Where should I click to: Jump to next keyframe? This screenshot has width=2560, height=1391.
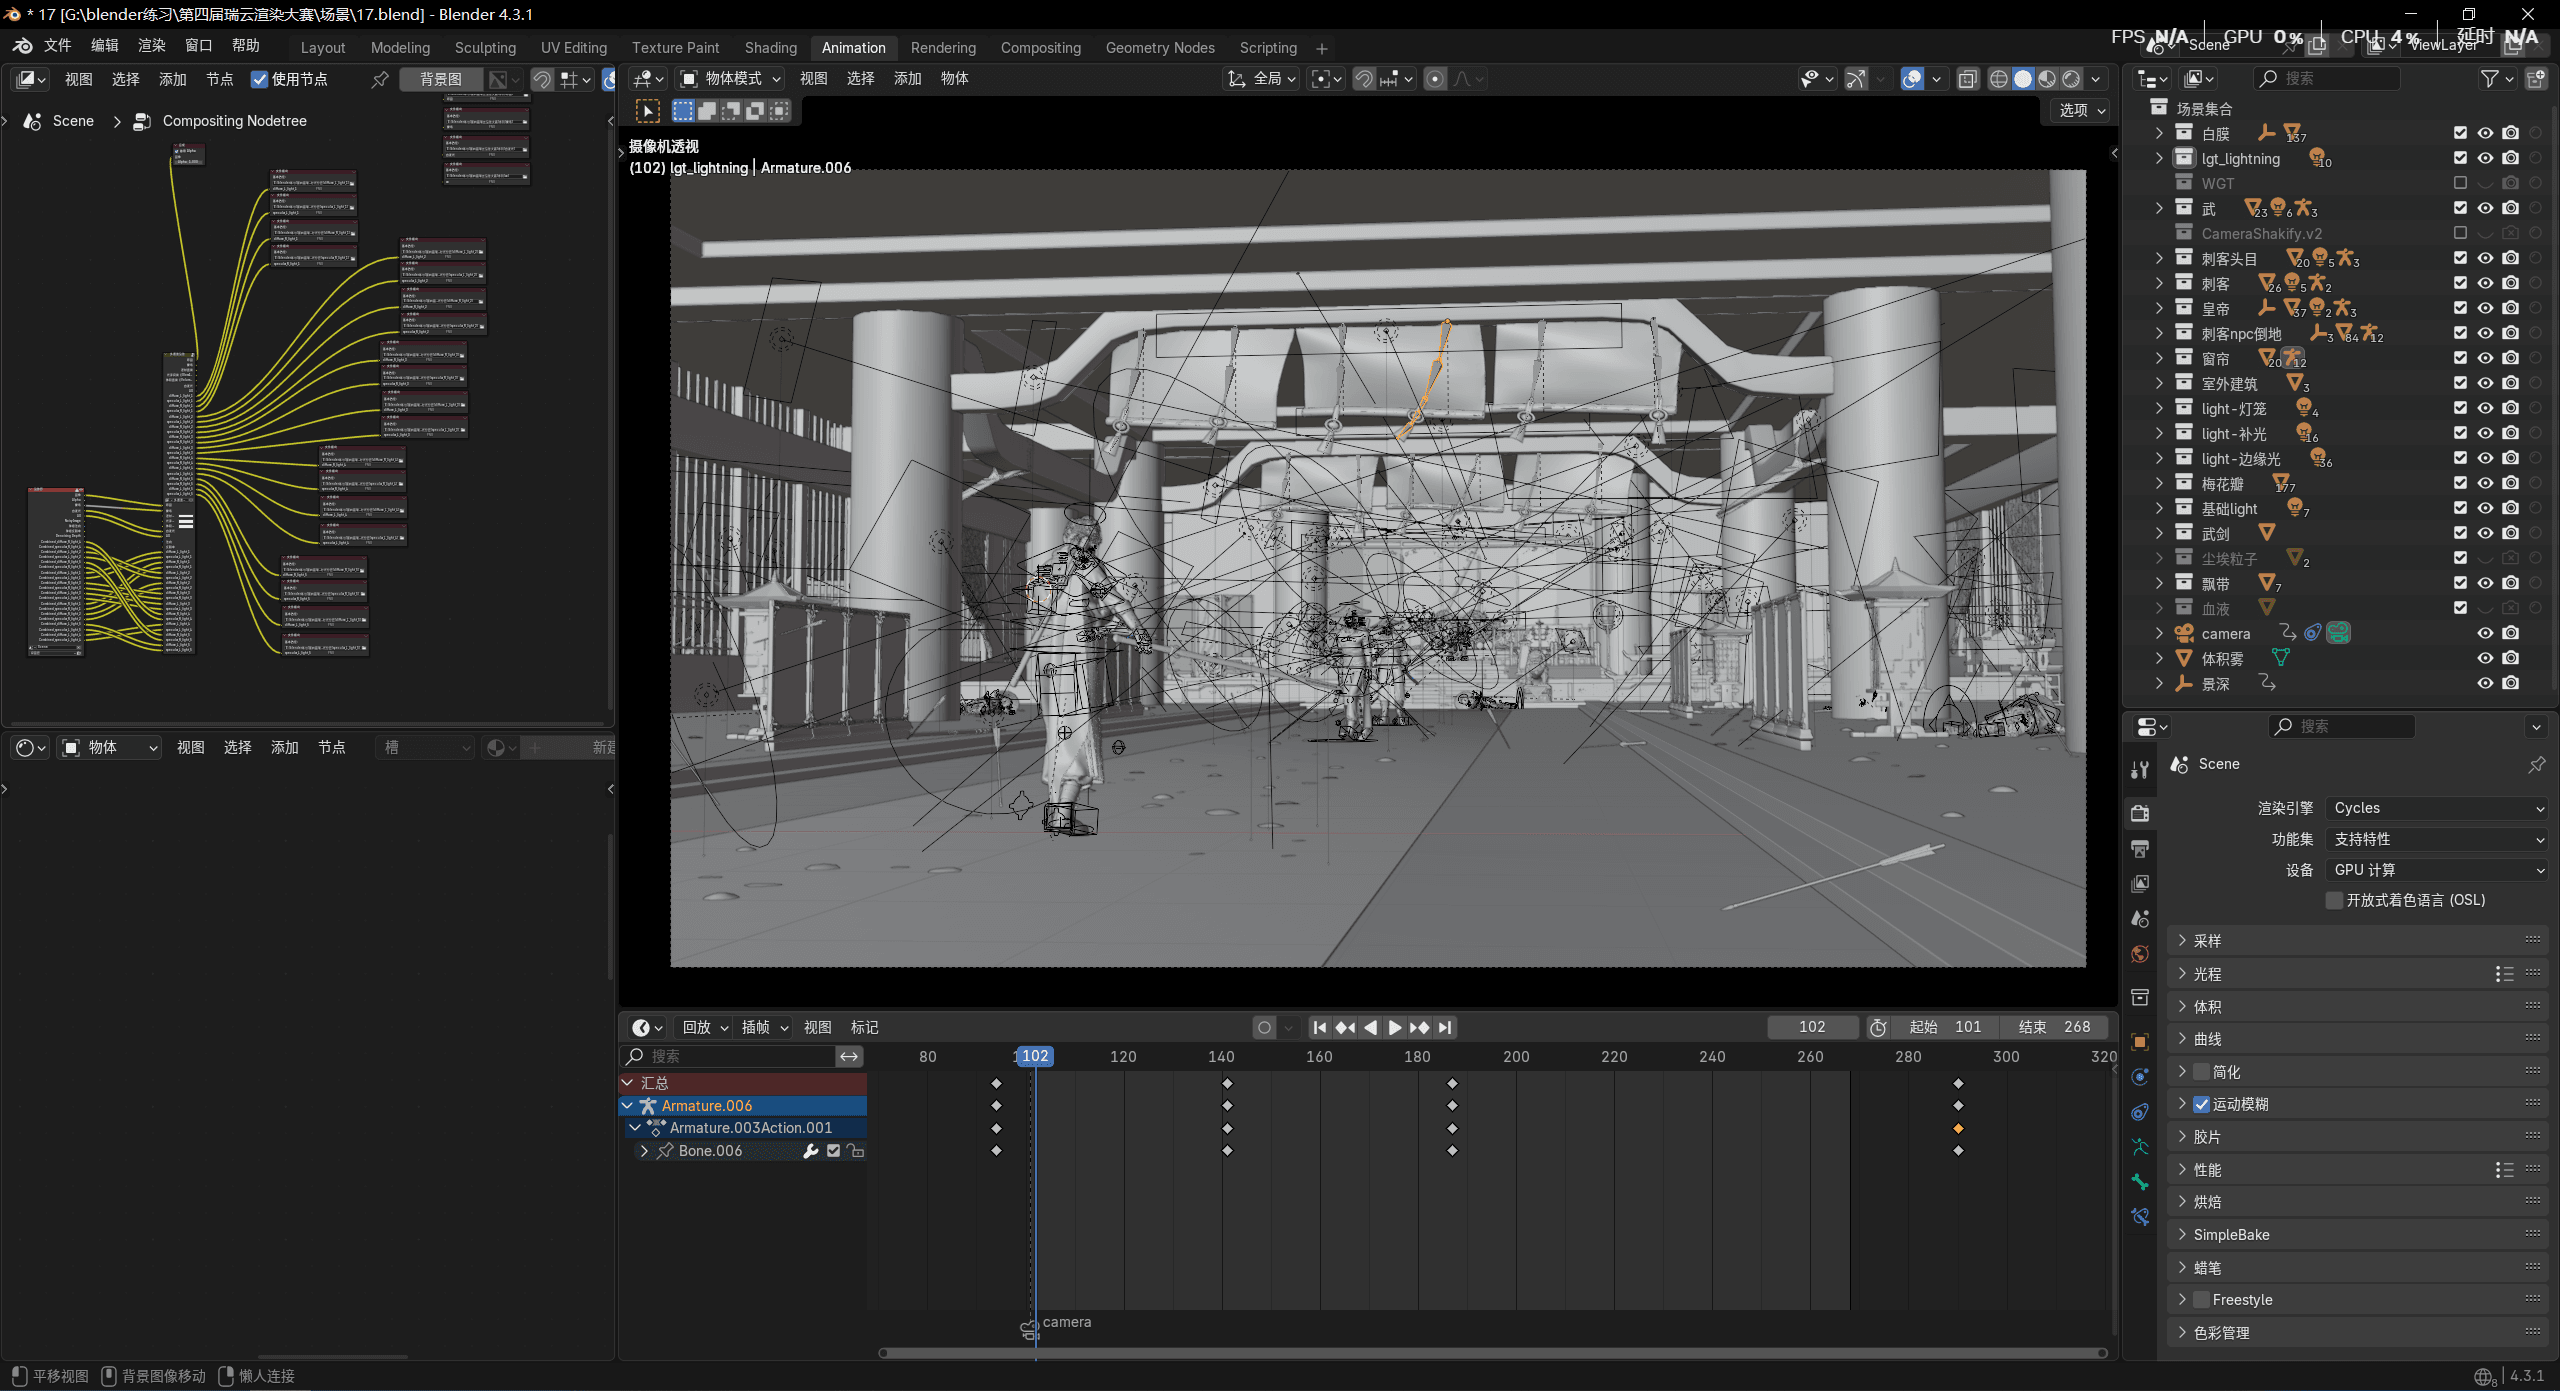1419,1027
